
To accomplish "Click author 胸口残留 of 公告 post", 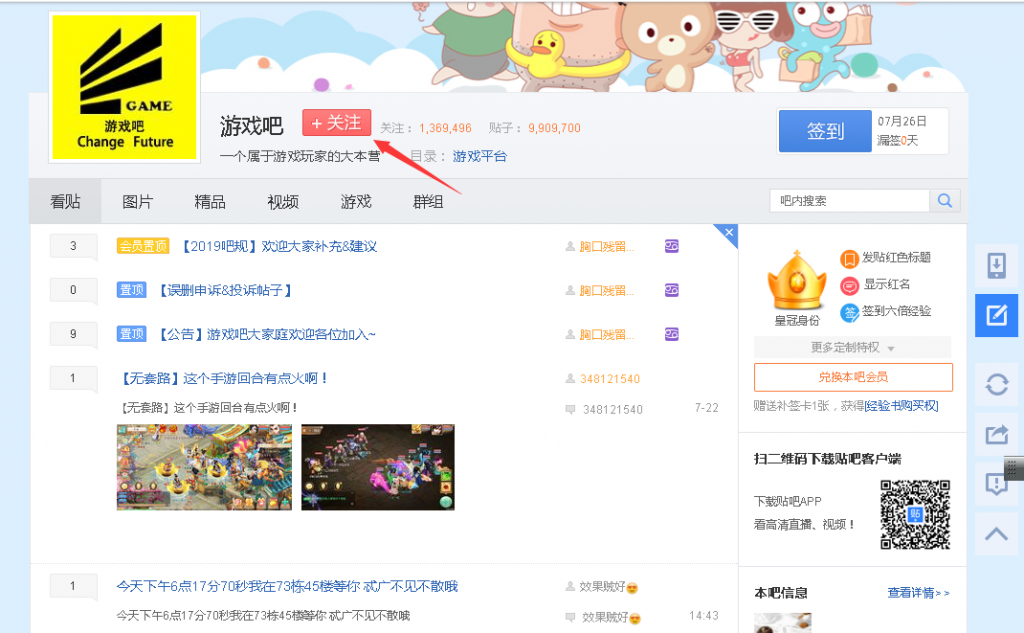I will (607, 334).
